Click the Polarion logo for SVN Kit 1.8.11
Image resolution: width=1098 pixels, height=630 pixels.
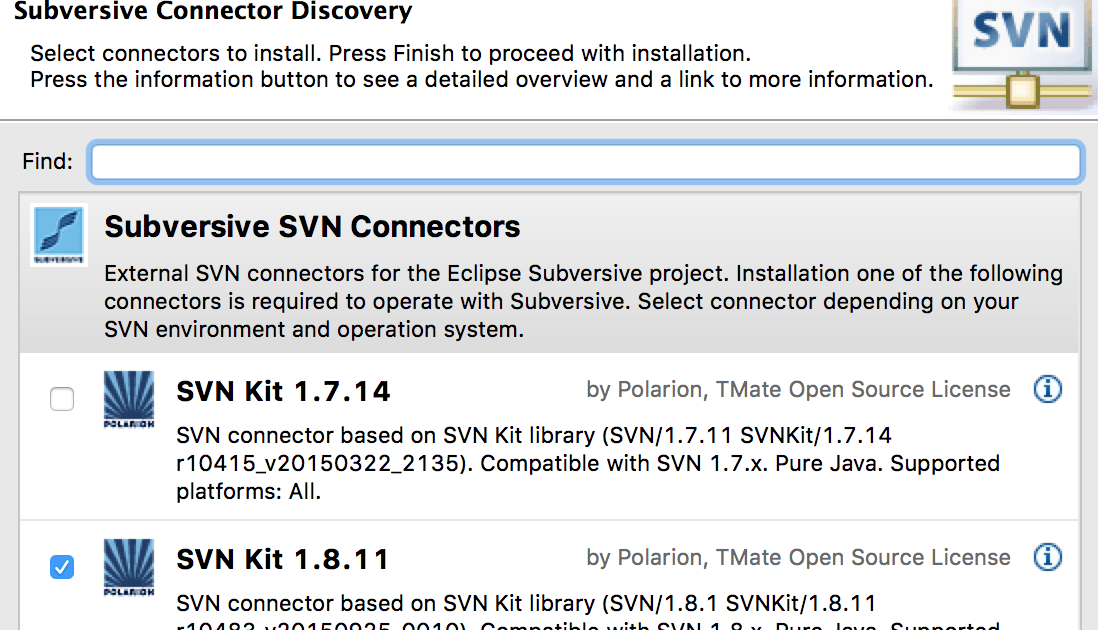tap(129, 567)
